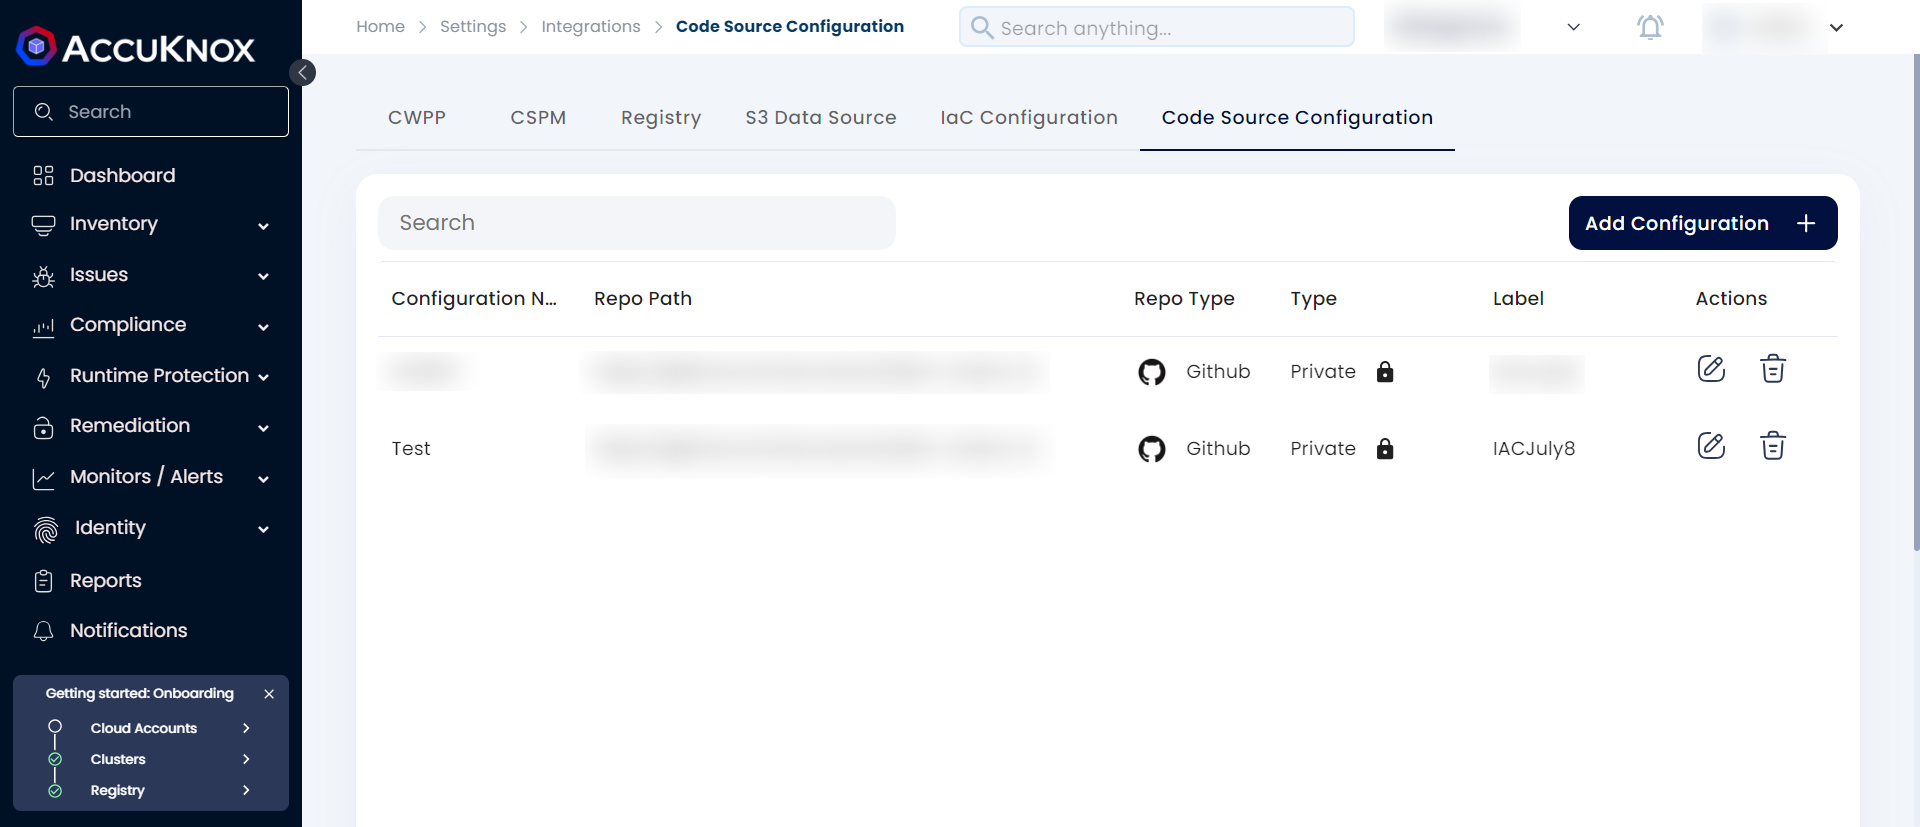Collapse the sidebar with the arrow button
Viewport: 1920px width, 827px height.
(x=302, y=72)
